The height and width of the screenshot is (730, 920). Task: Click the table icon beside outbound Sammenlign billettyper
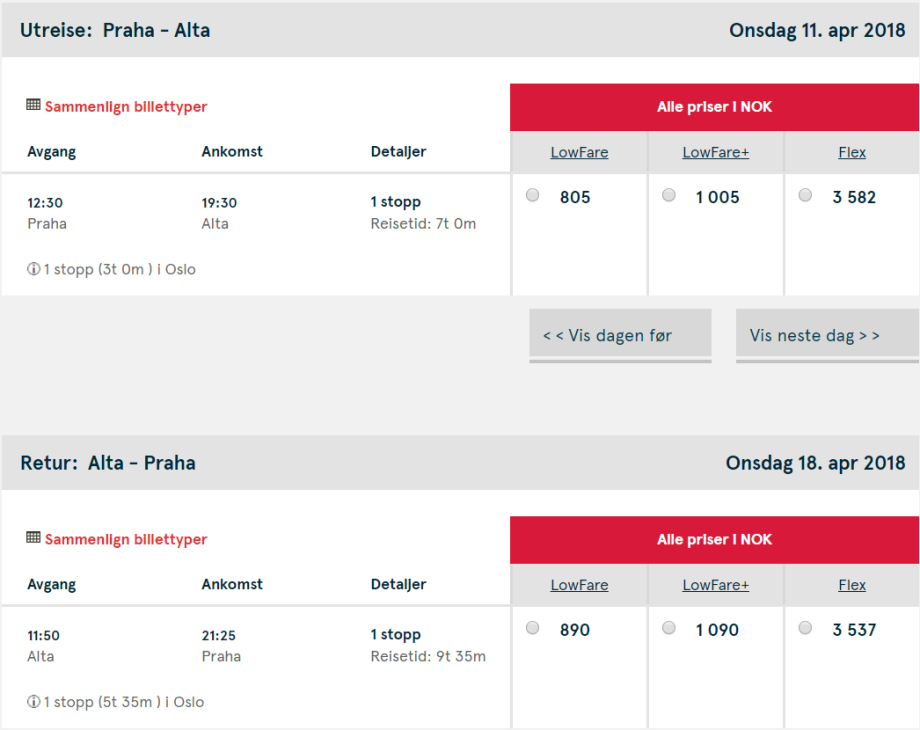(33, 105)
